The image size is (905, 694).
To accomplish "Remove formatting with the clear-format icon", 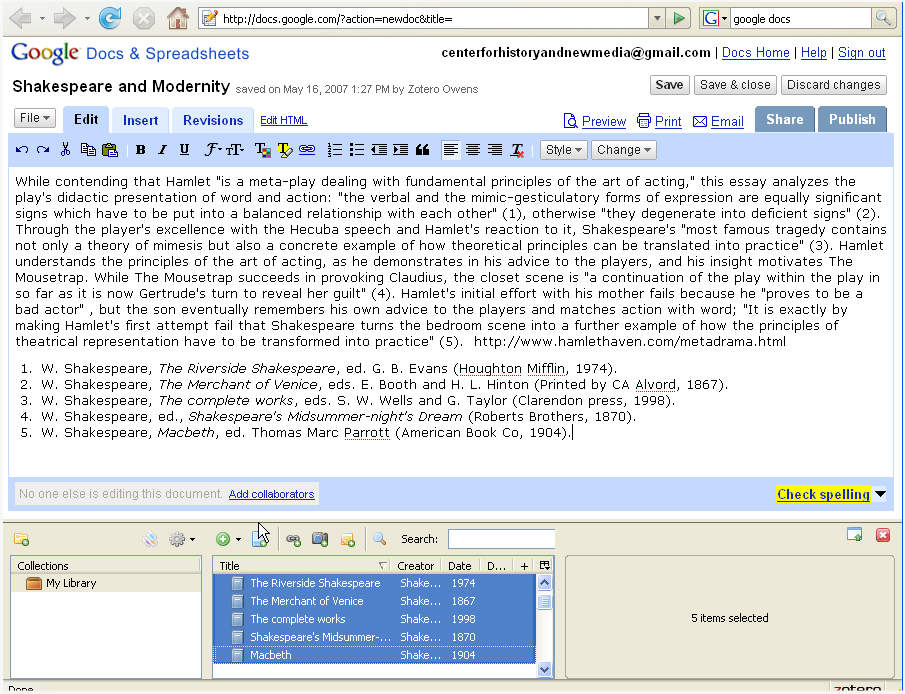I will [517, 150].
